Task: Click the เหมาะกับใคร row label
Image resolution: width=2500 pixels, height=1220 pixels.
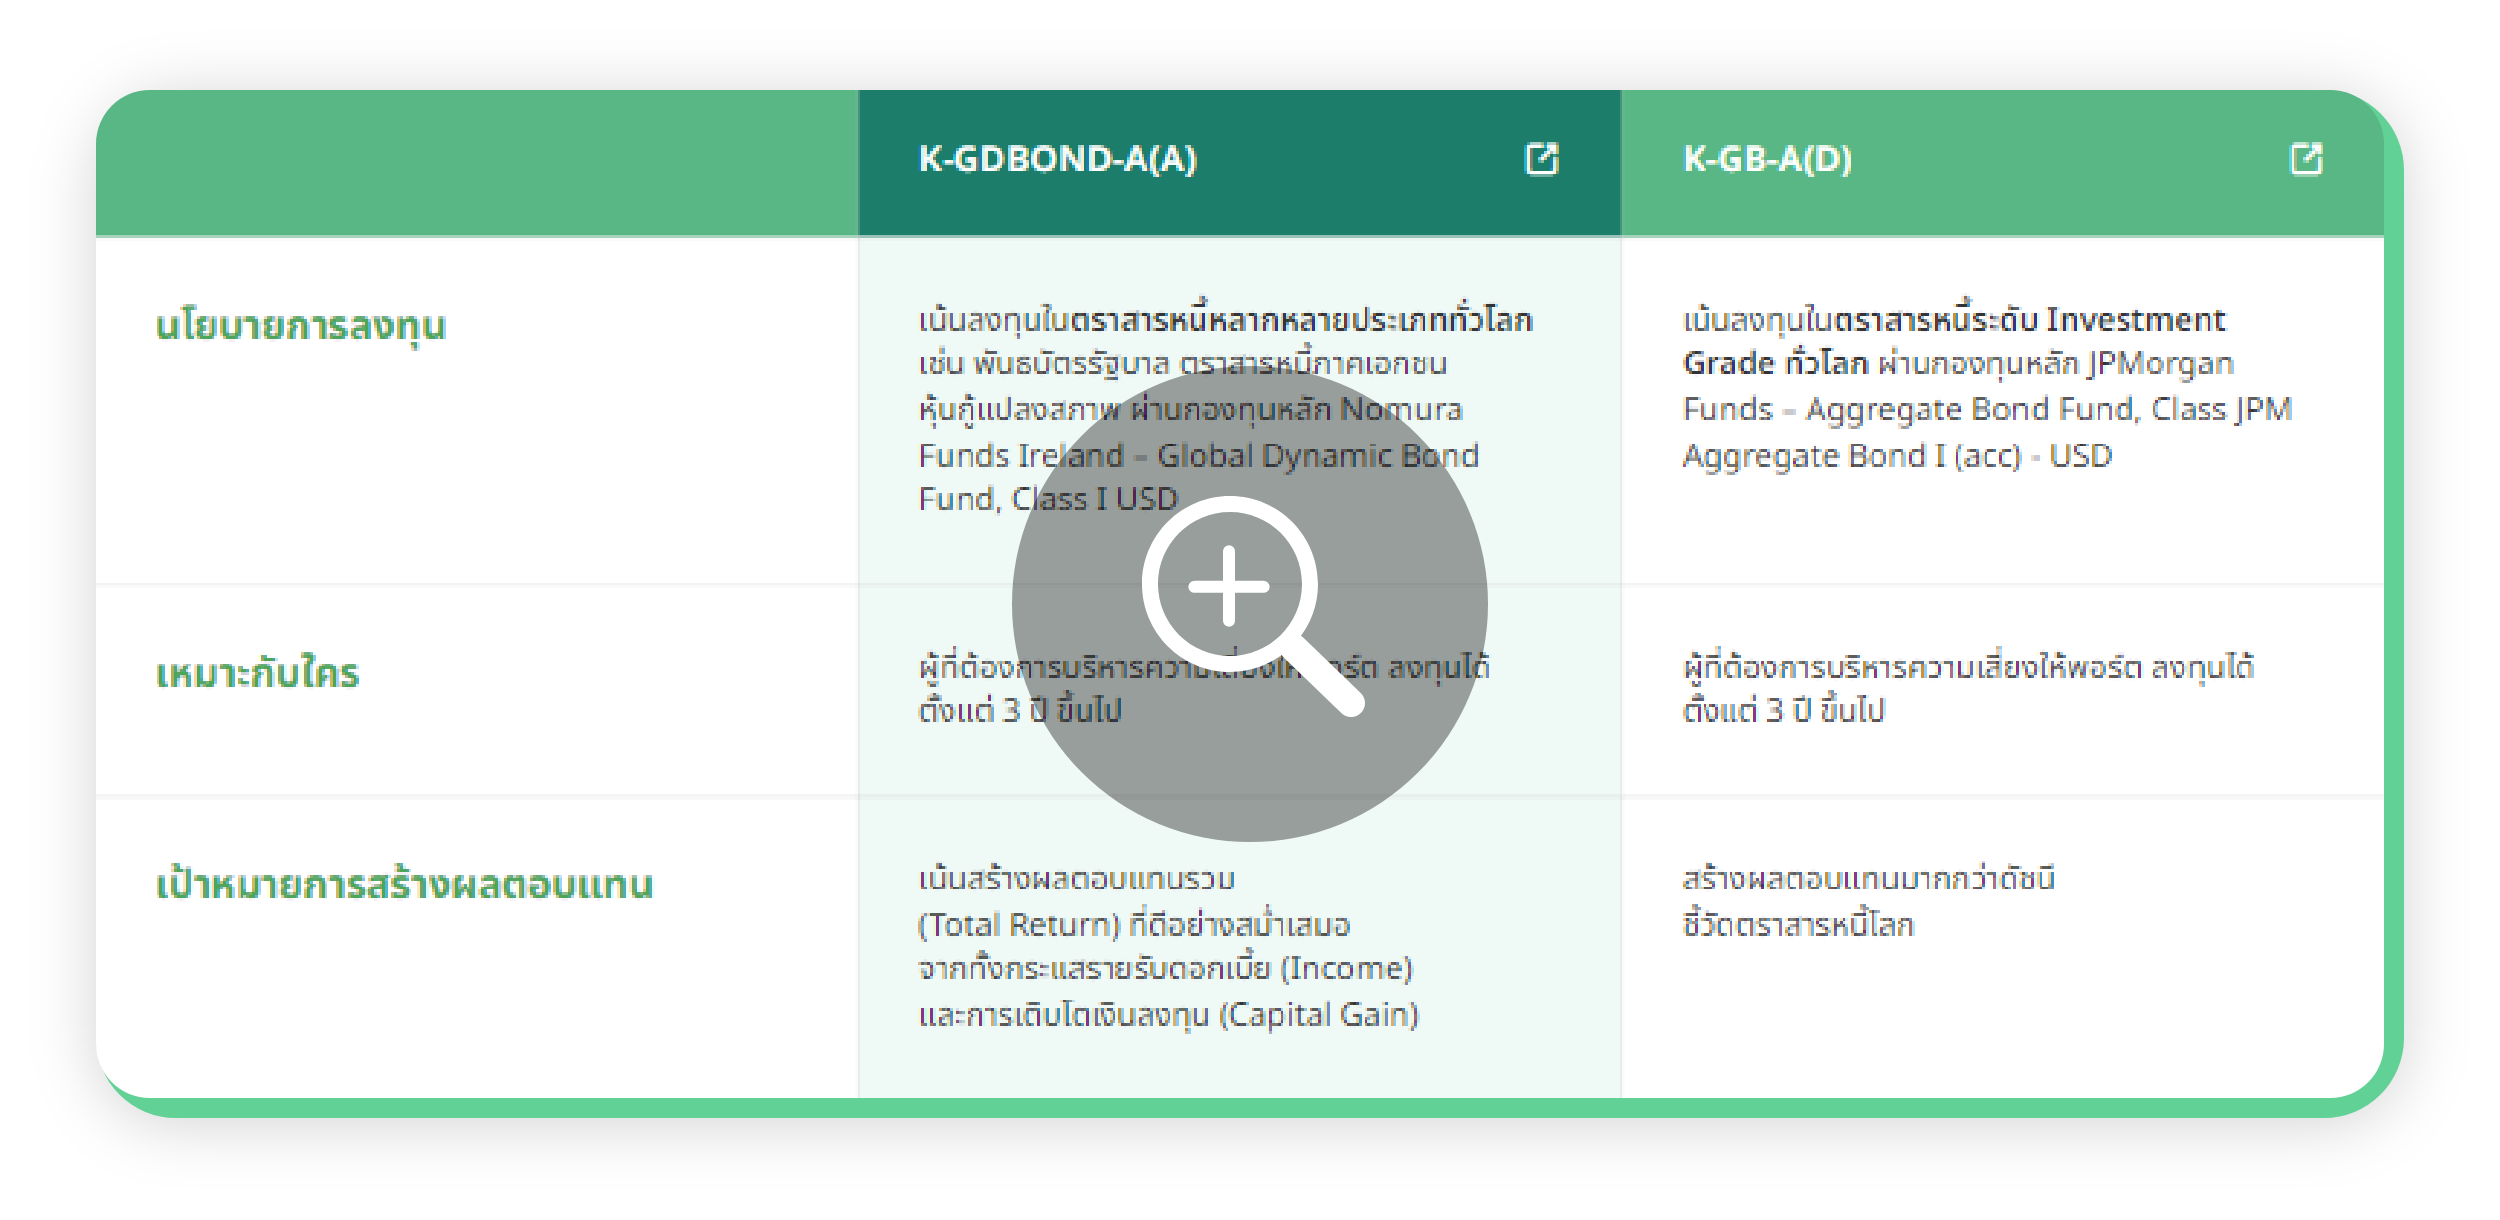Action: click(257, 673)
